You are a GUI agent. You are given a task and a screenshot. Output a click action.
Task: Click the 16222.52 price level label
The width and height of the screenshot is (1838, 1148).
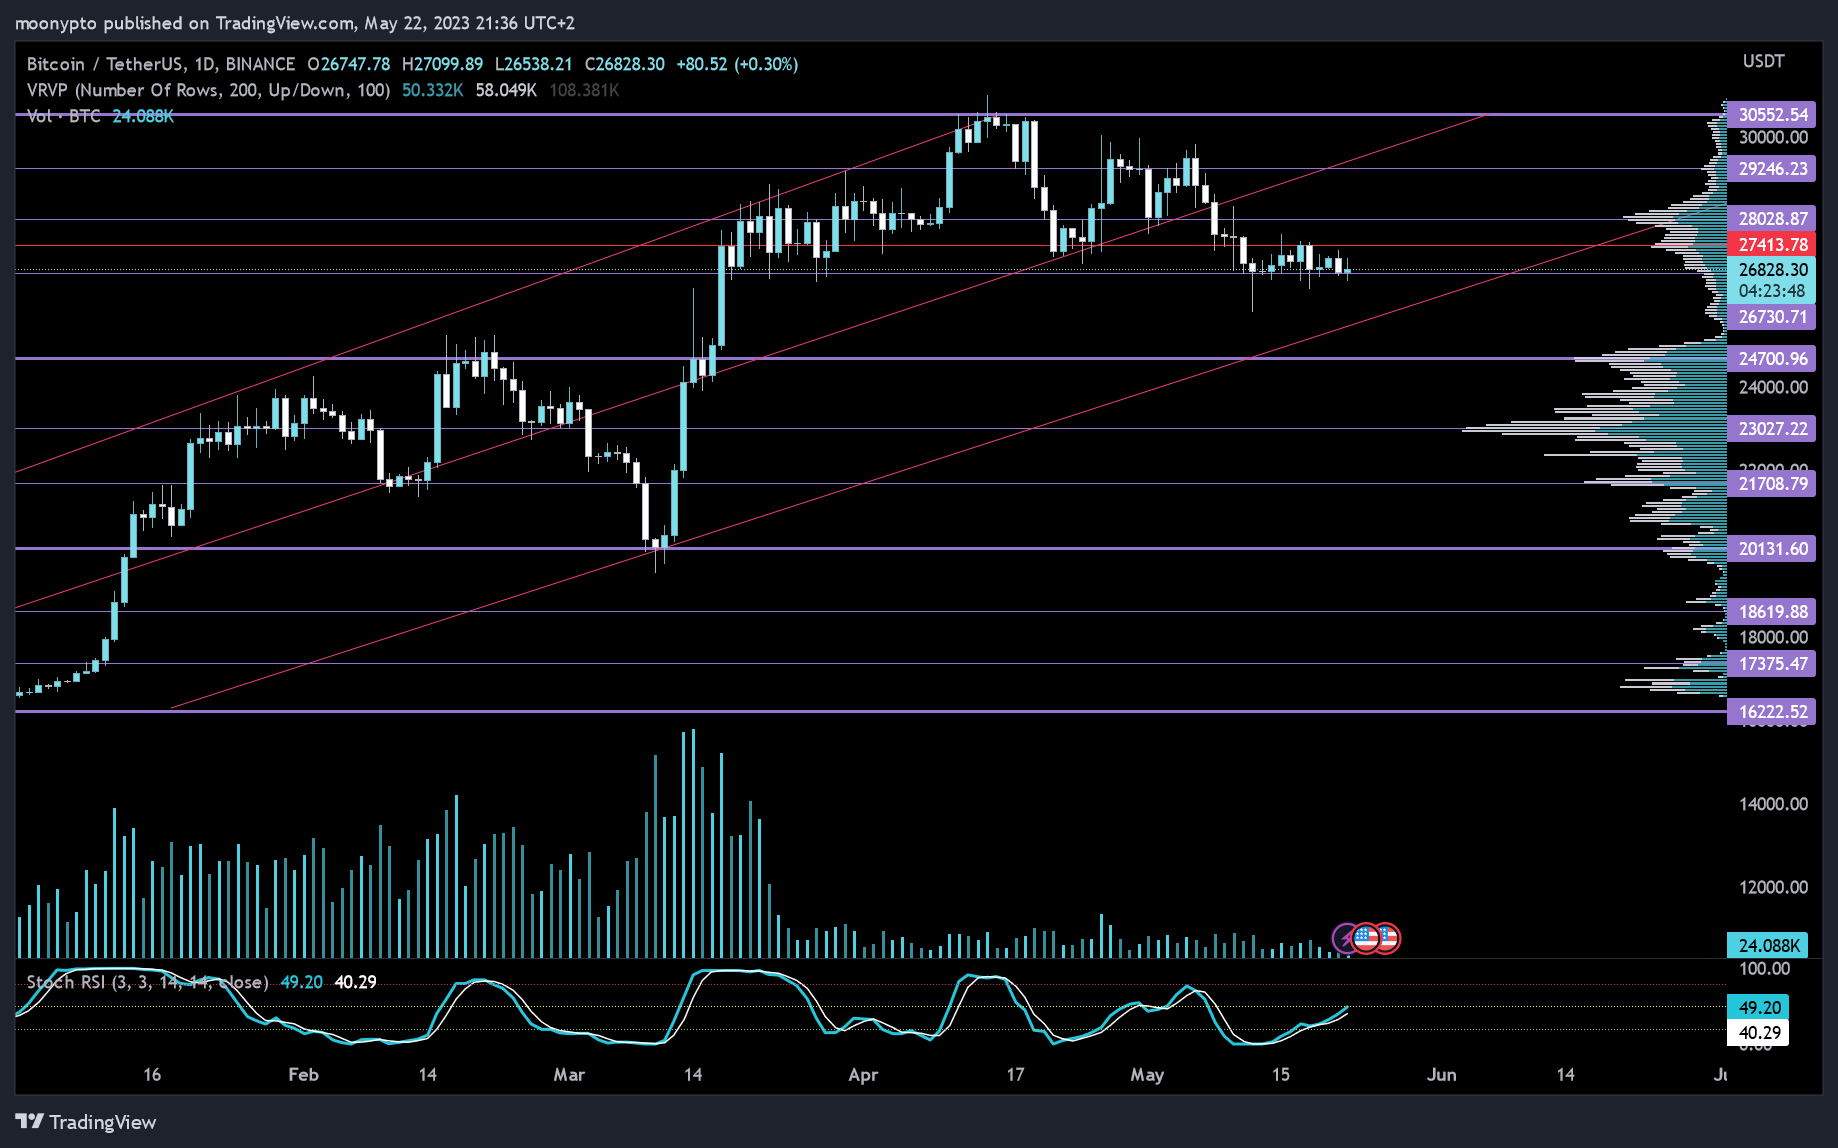(1772, 712)
